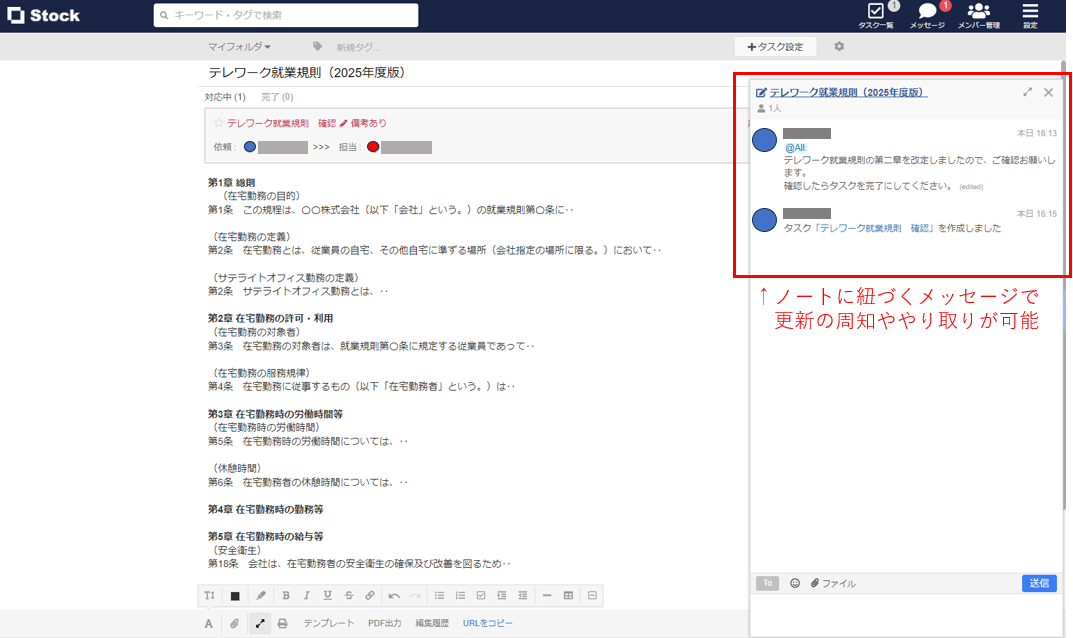Toggle bold formatting

point(286,595)
